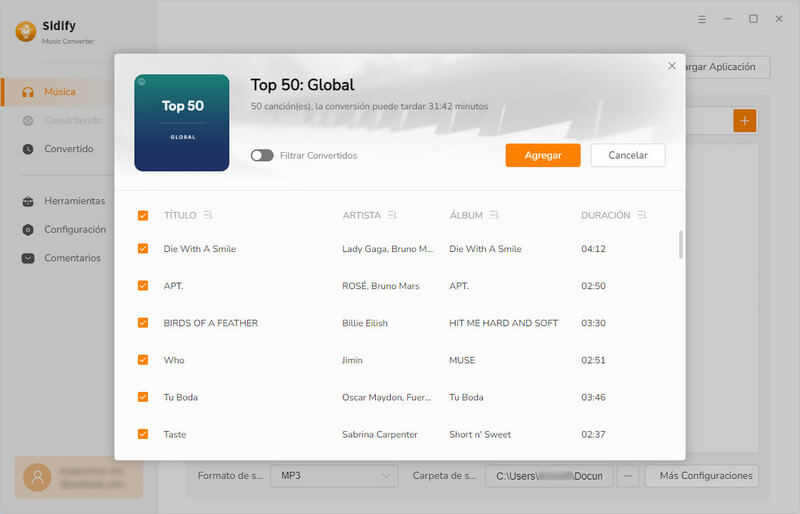Click the Cancelar button
Screen dimensions: 800x514
[x=628, y=155]
